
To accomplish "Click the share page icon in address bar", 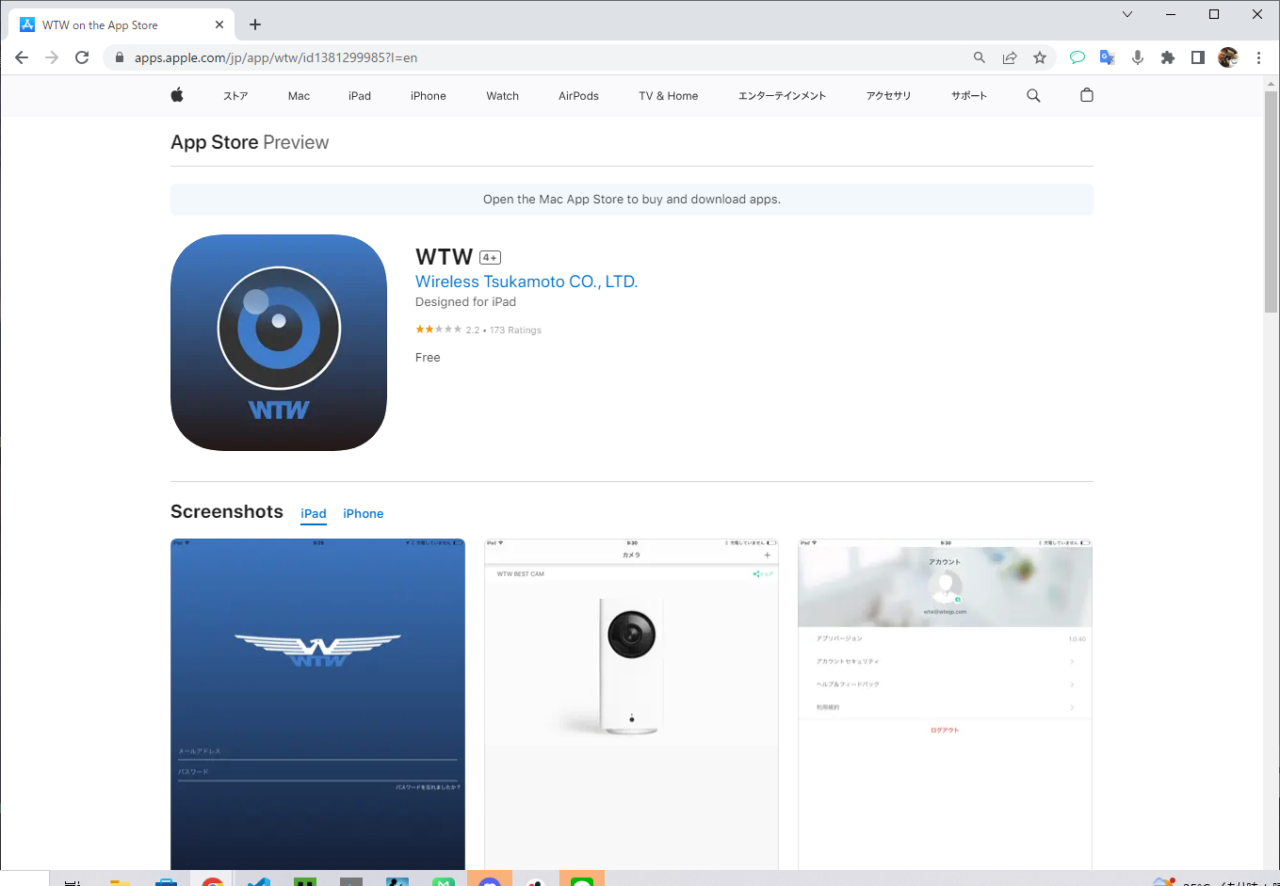I will click(x=1010, y=58).
